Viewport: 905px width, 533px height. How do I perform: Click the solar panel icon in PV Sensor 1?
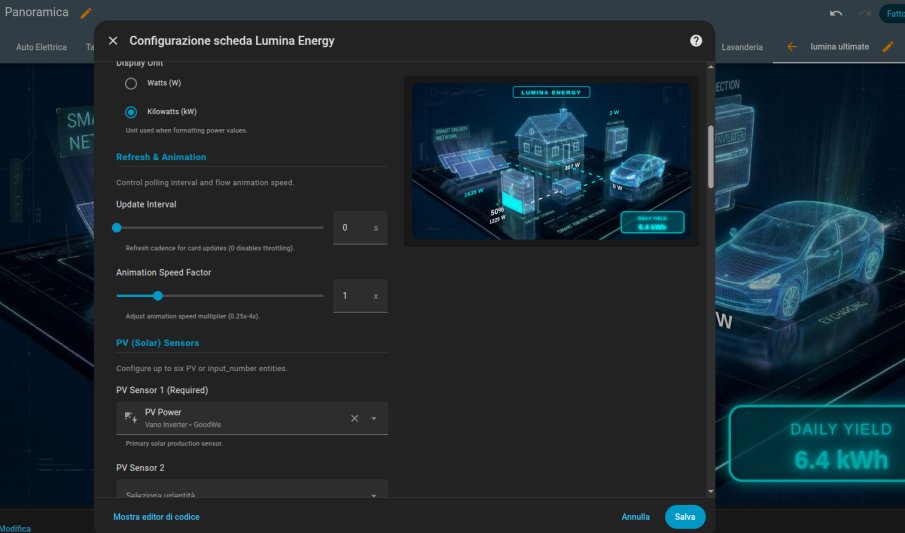129,417
